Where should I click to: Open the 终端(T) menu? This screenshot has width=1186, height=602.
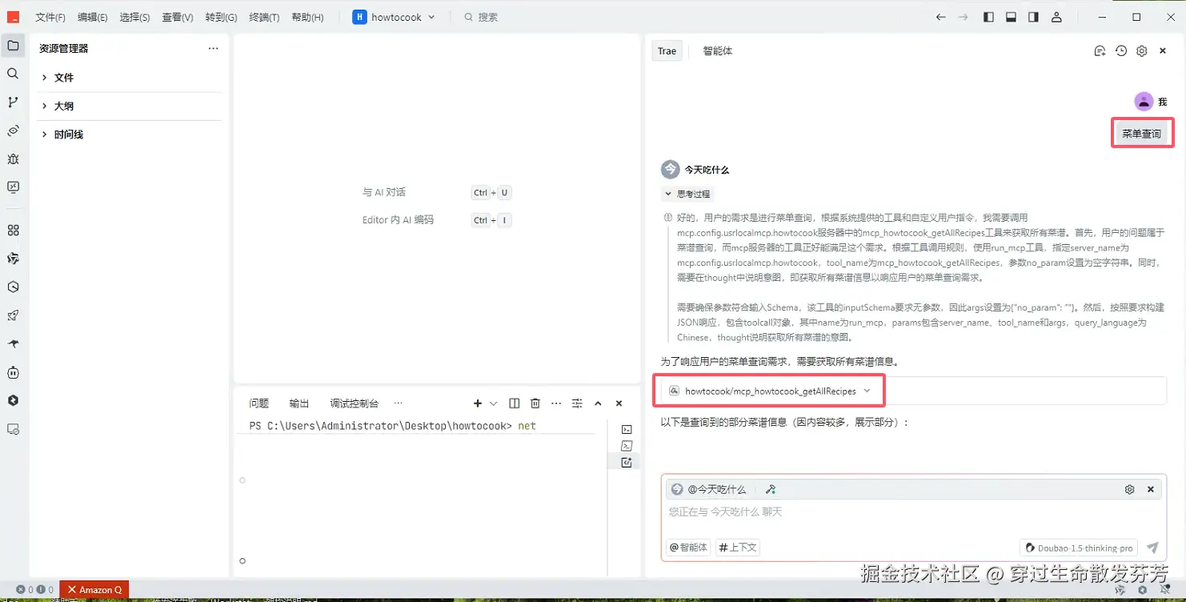tap(264, 17)
